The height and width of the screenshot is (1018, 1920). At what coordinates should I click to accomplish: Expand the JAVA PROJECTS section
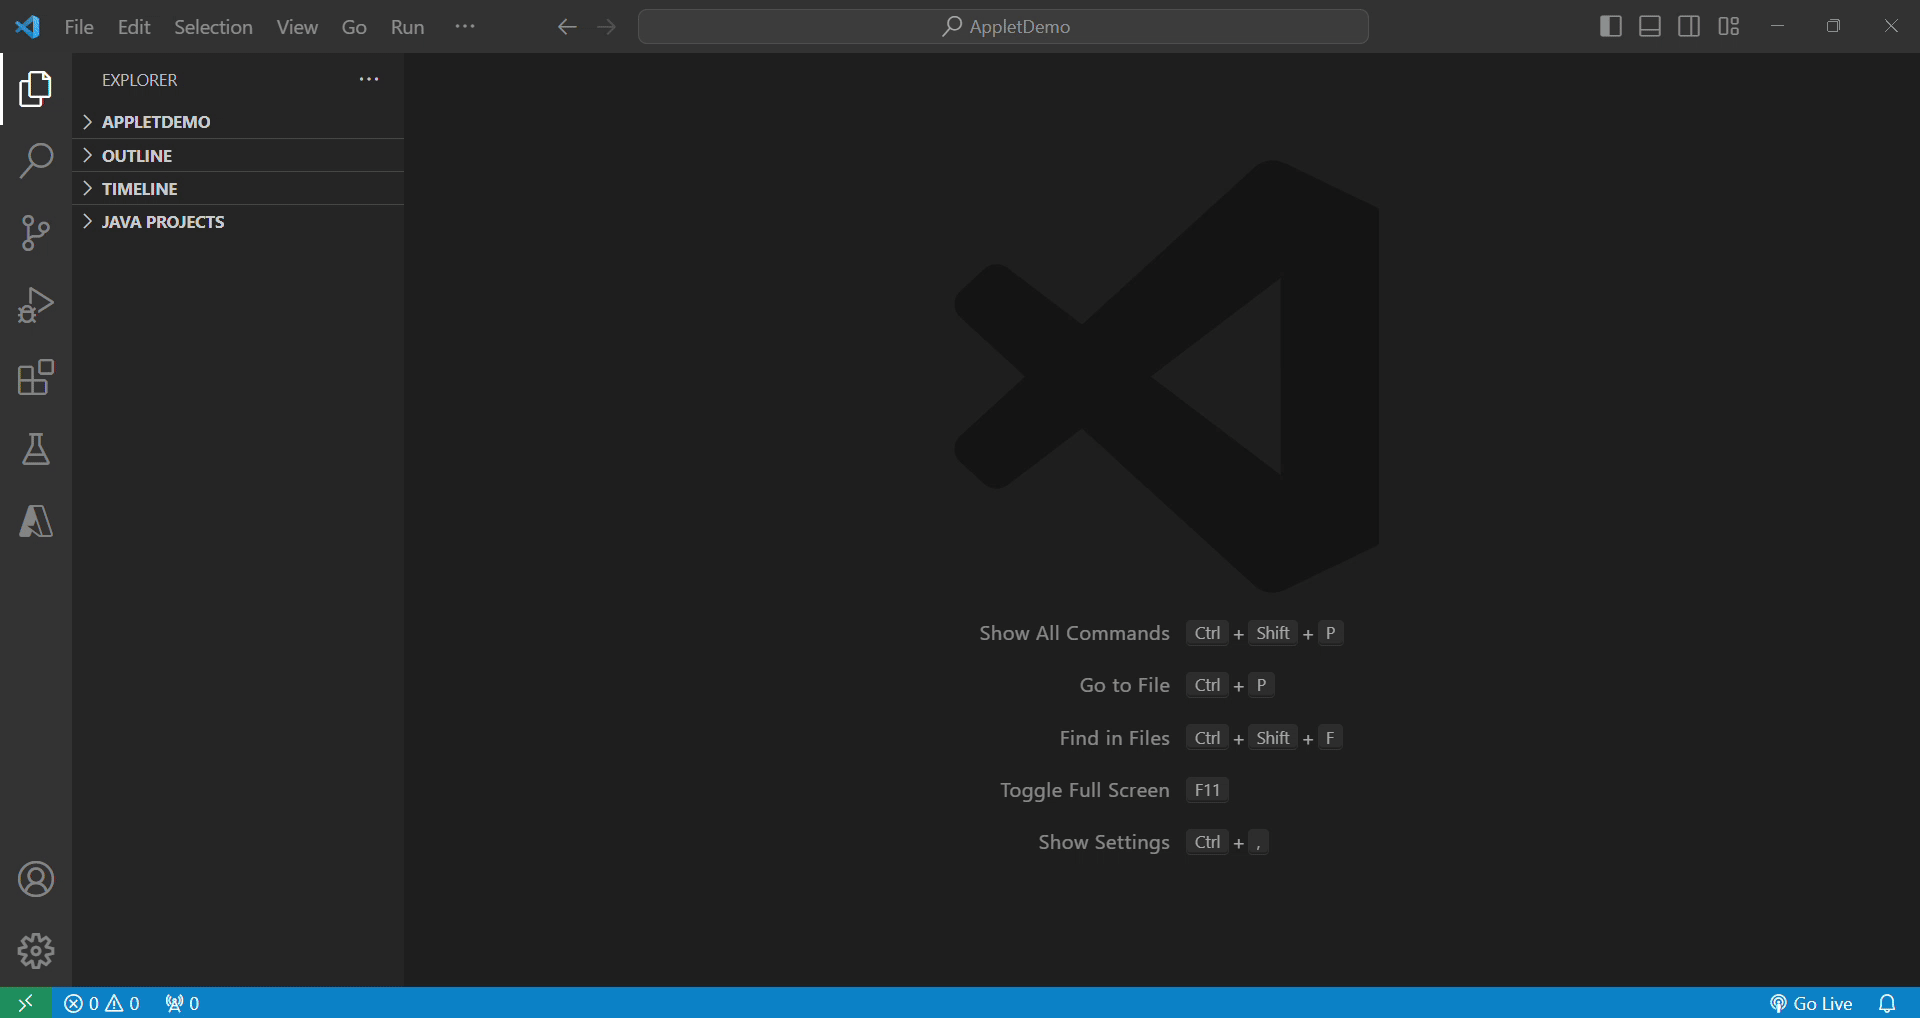[238, 222]
